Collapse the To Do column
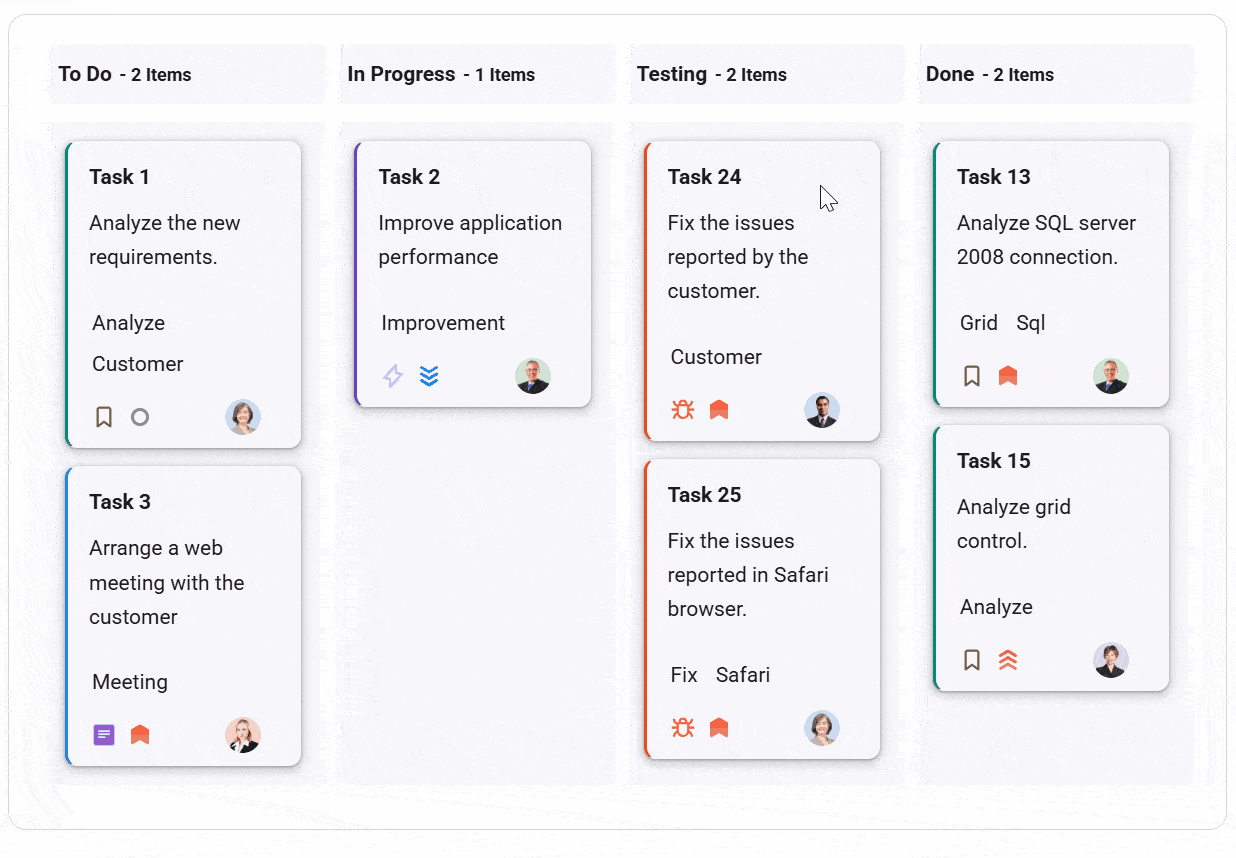The image size is (1236, 858). point(187,74)
